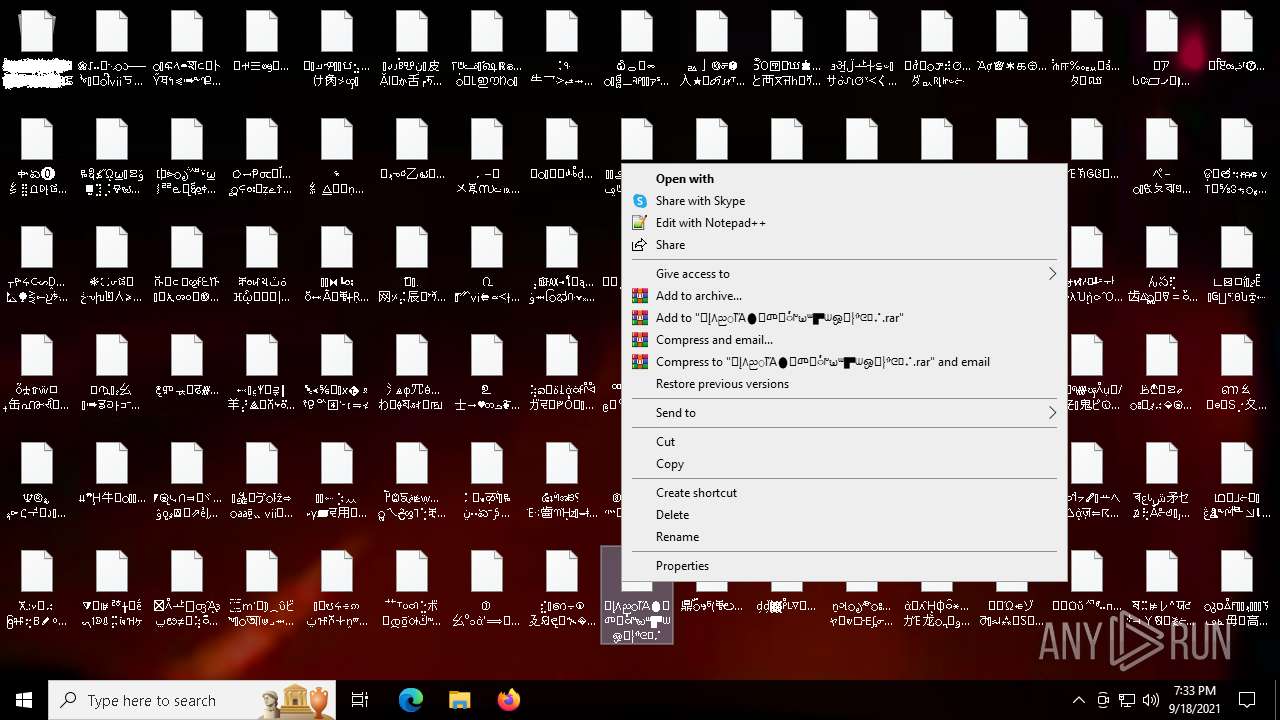Viewport: 1280px width, 720px height.
Task: Open Task View on the taskbar
Action: 360,700
